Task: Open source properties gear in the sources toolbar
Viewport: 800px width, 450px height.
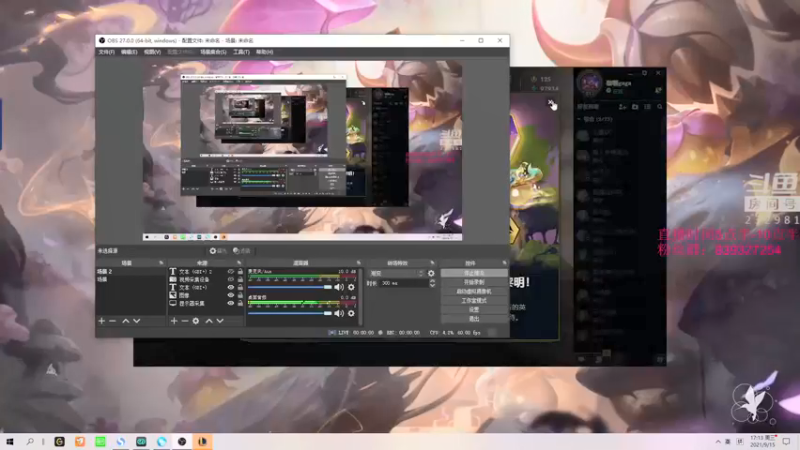Action: pyautogui.click(x=196, y=321)
